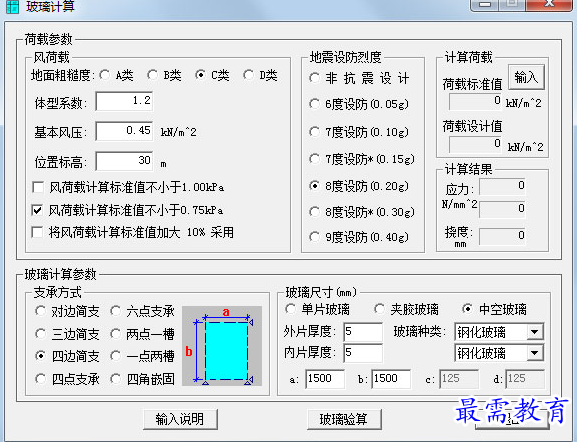Select 四边简支 support type
The image size is (577, 442).
pos(40,356)
